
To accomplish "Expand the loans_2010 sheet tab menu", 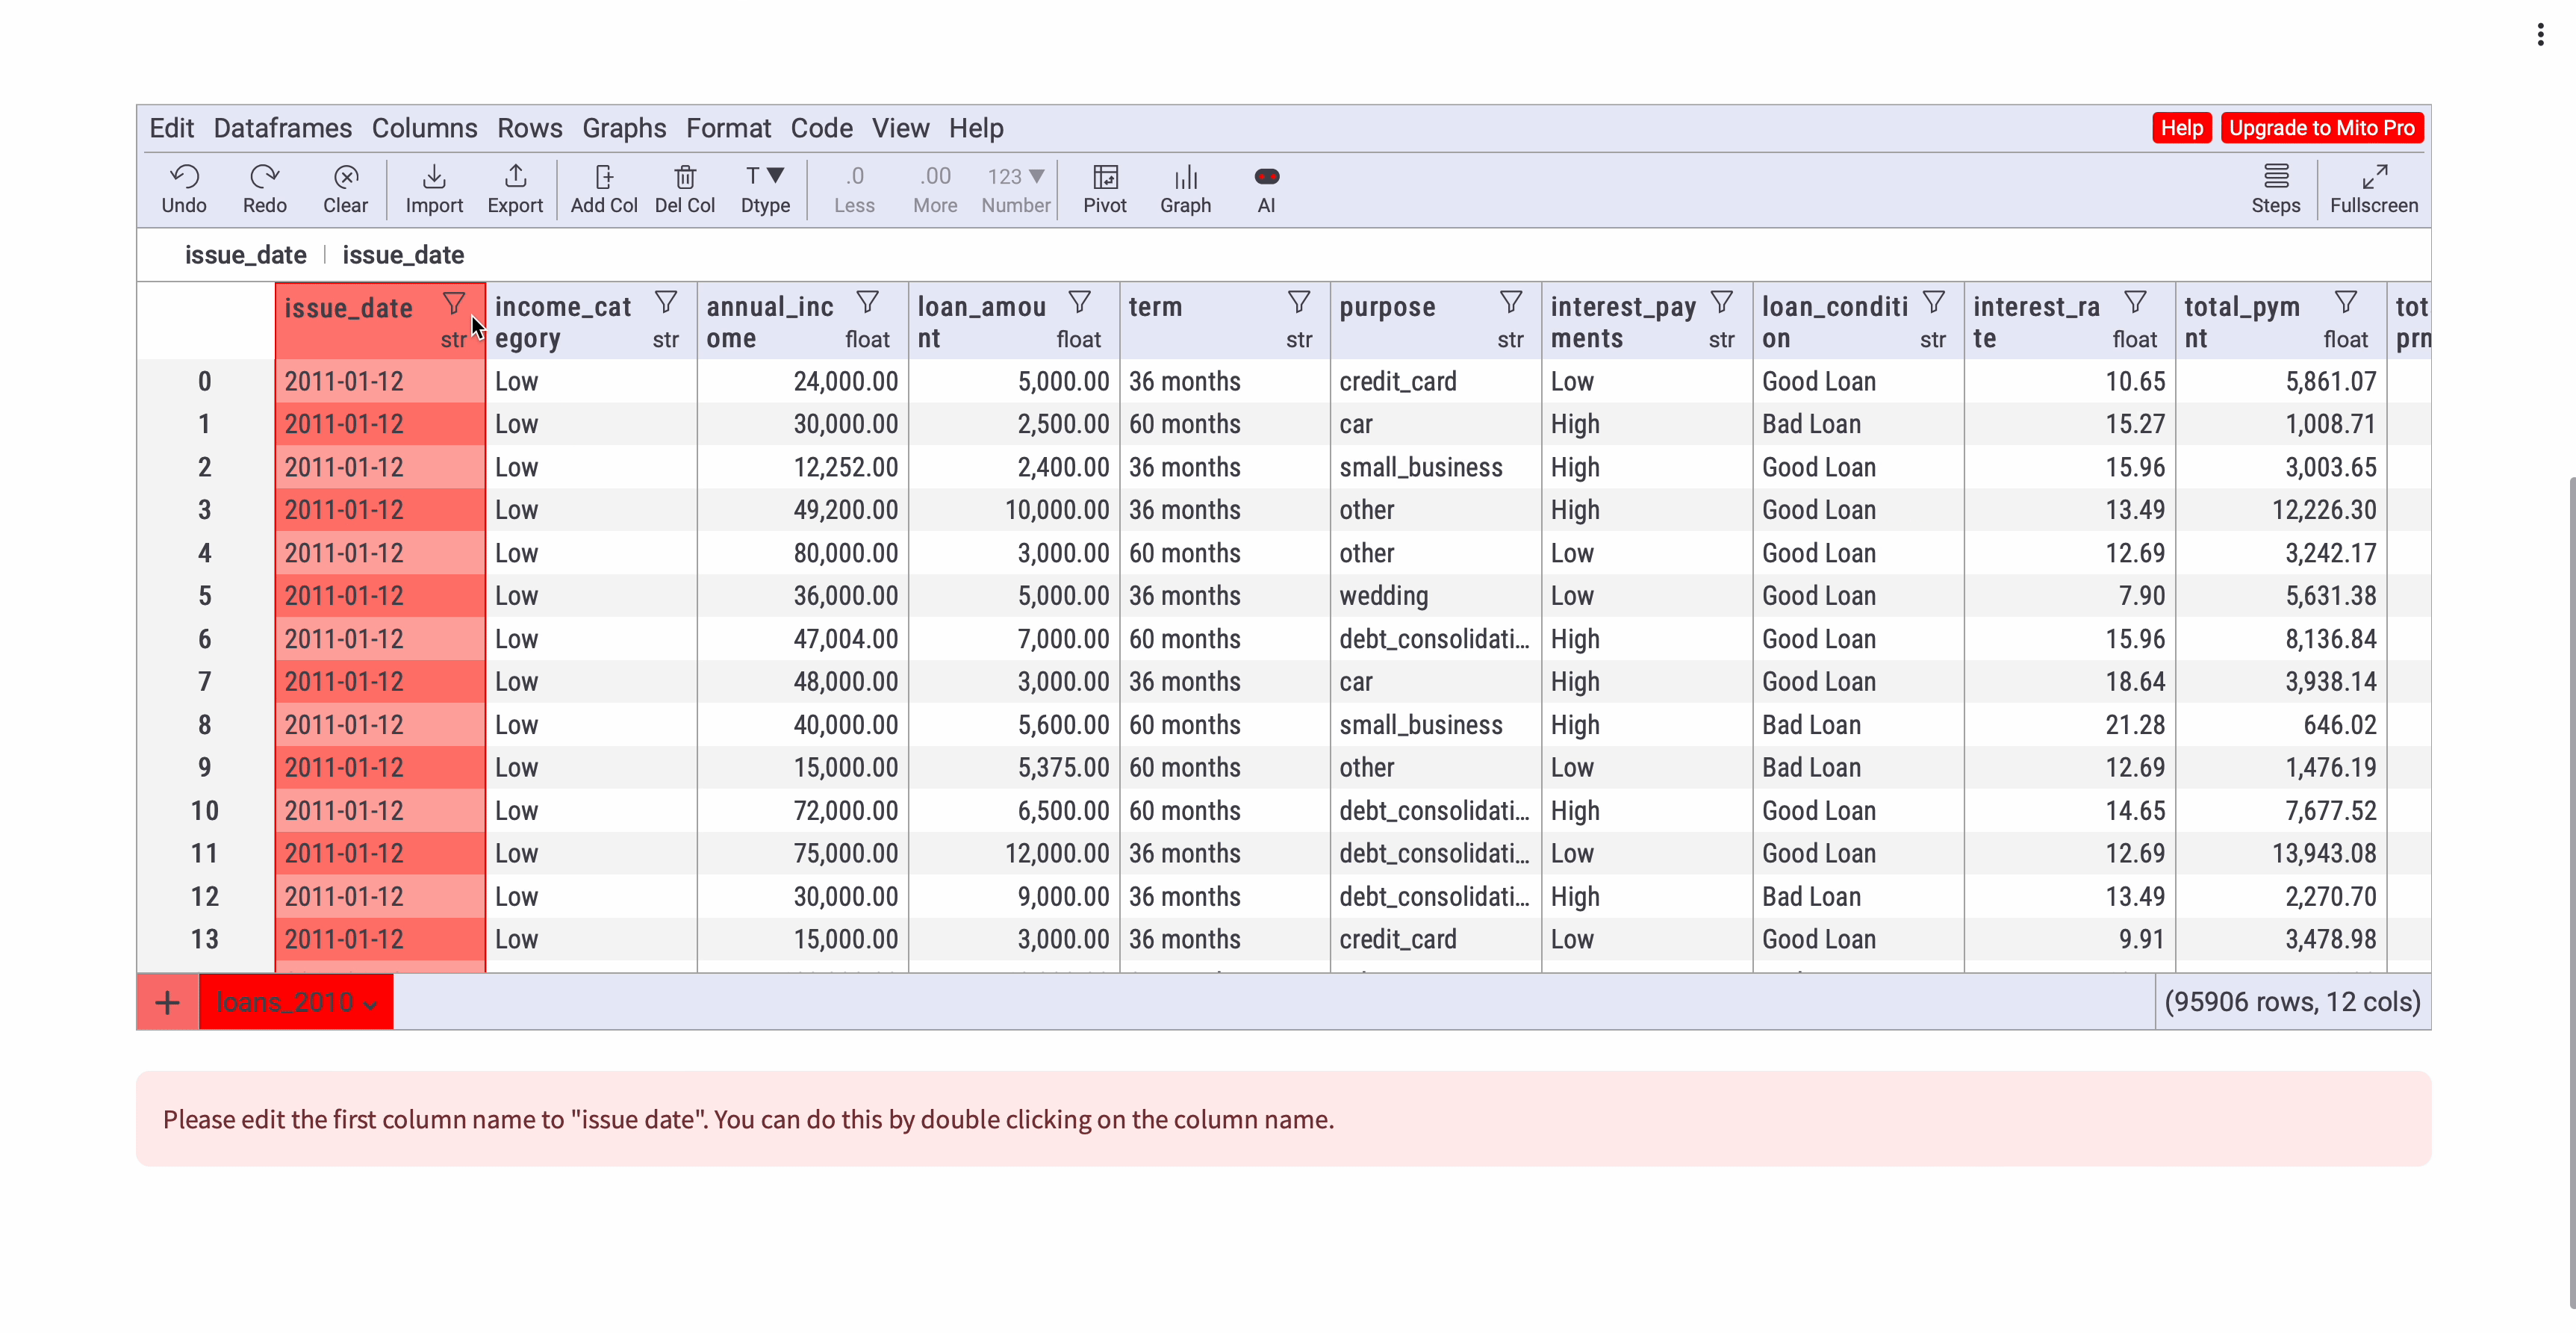I will [371, 1004].
